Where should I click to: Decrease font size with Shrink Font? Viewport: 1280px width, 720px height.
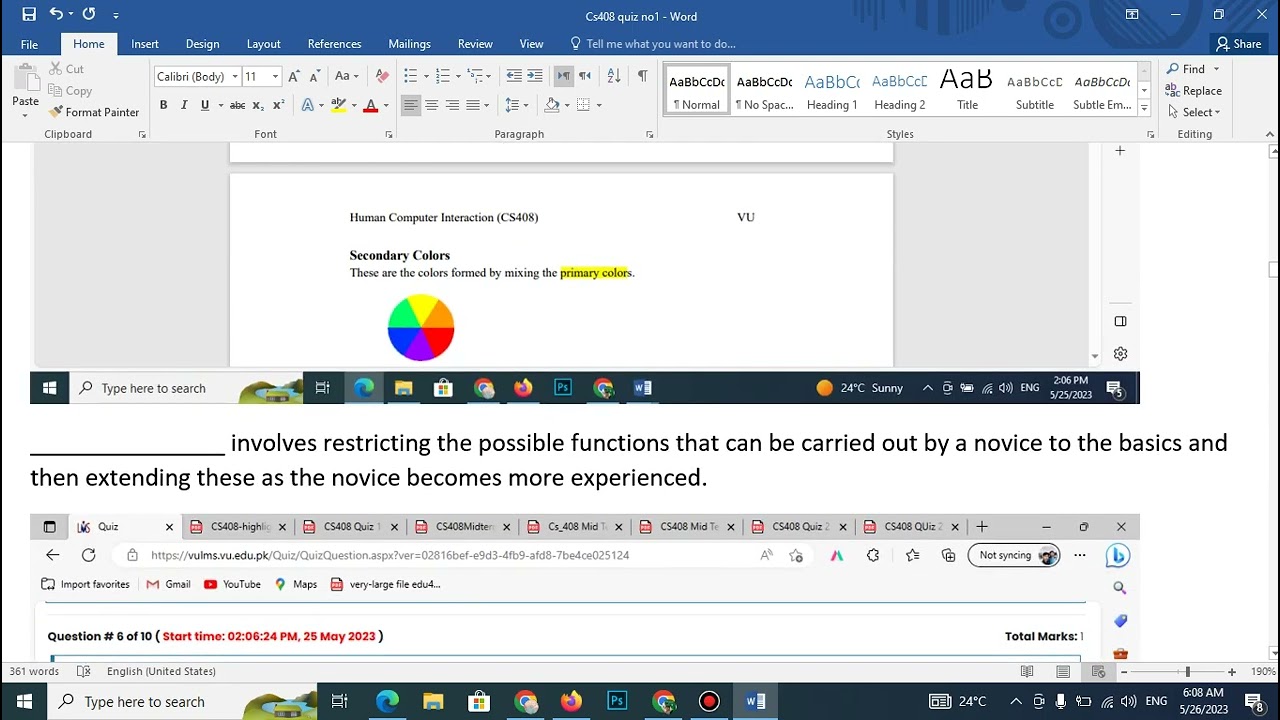point(314,76)
